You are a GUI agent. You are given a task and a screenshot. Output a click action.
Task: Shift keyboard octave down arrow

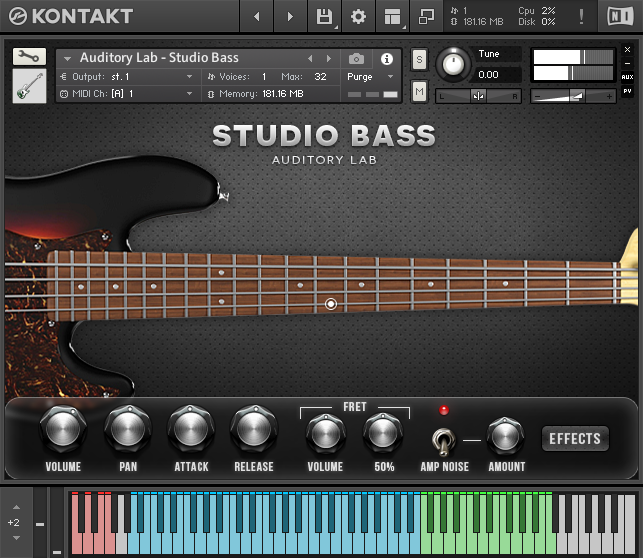point(16,538)
